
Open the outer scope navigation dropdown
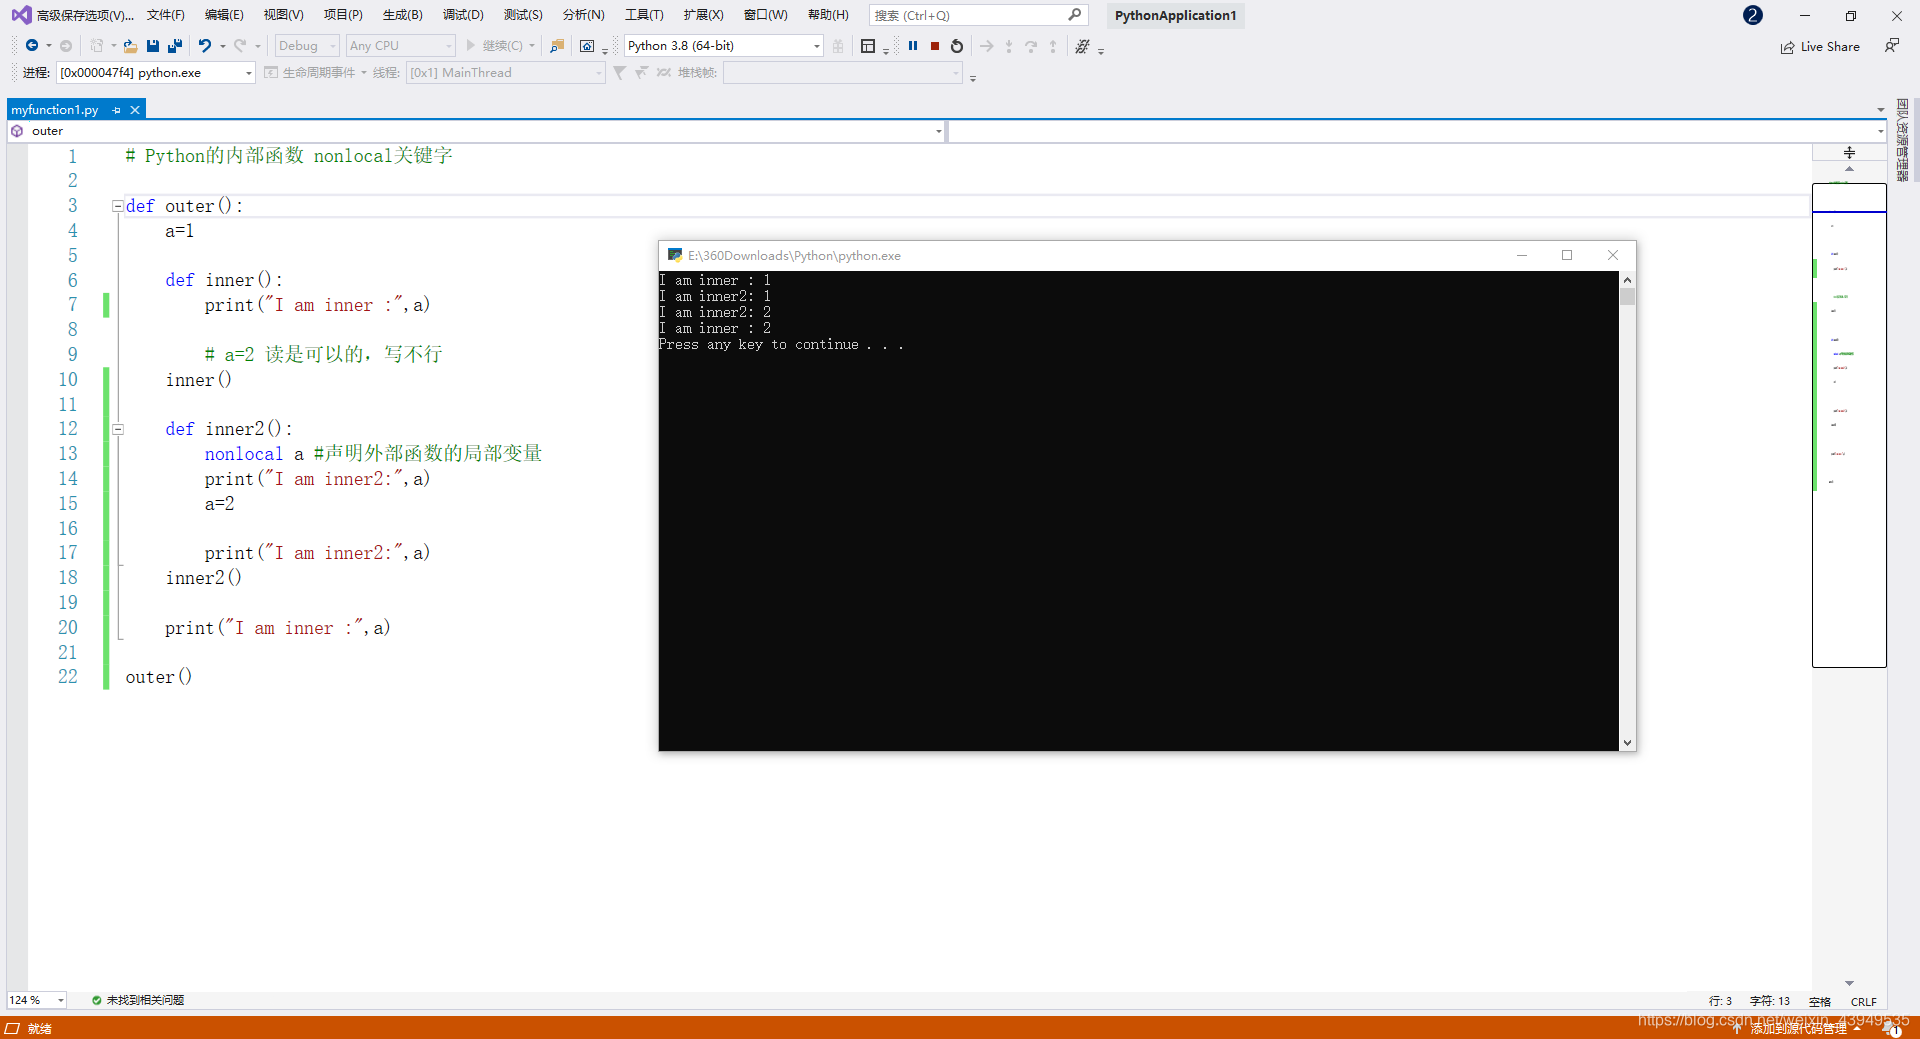click(x=476, y=131)
